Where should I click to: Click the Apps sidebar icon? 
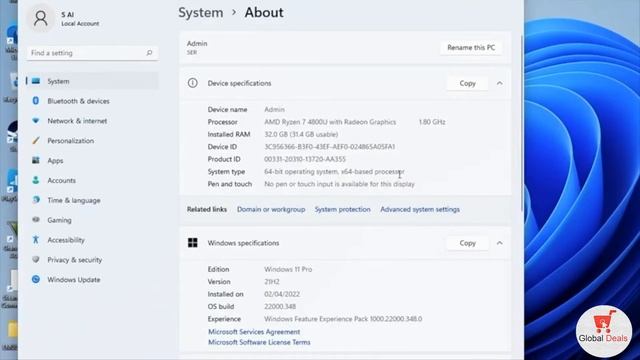pyautogui.click(x=36, y=160)
